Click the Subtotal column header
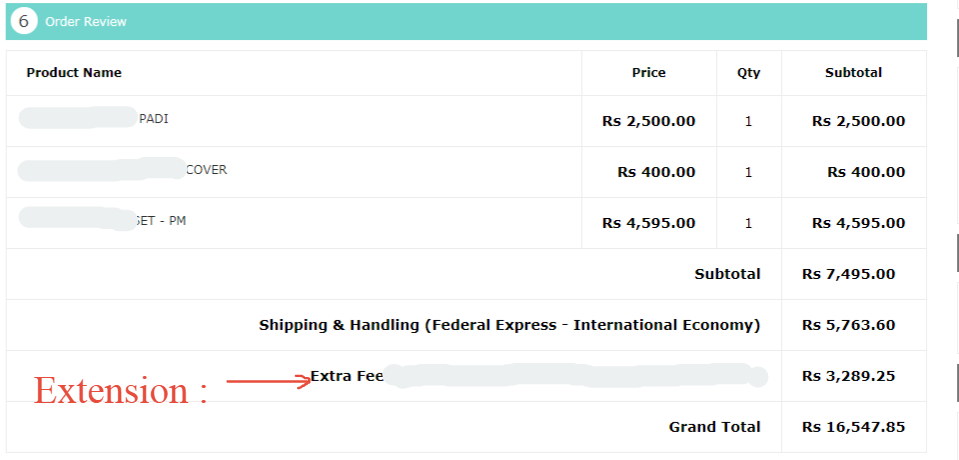 [853, 73]
